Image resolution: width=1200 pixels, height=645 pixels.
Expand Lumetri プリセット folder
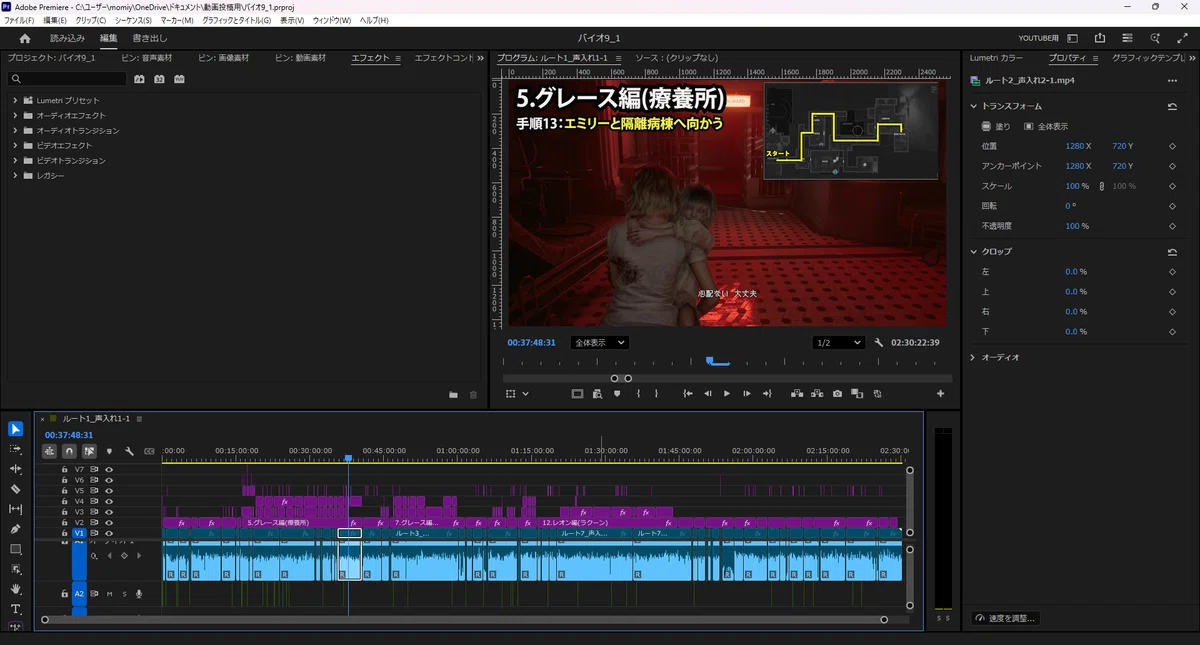click(16, 100)
